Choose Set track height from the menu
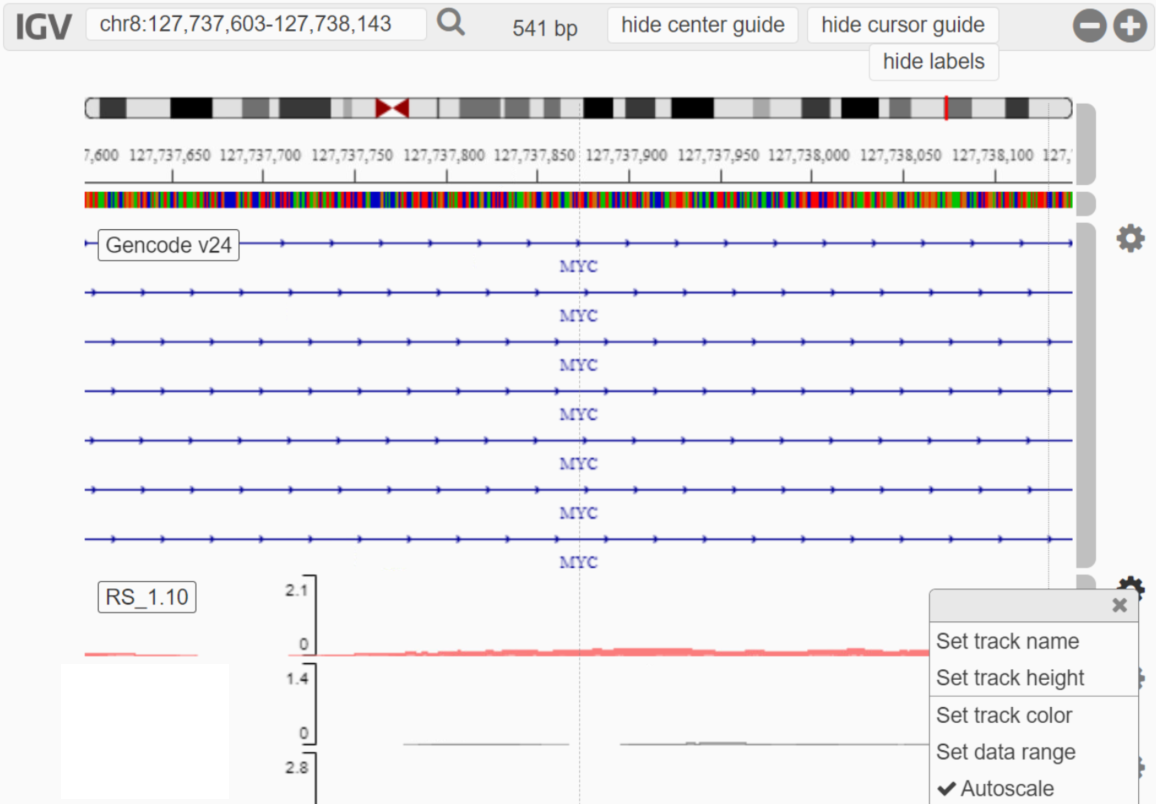1156x804 pixels. click(x=1010, y=678)
